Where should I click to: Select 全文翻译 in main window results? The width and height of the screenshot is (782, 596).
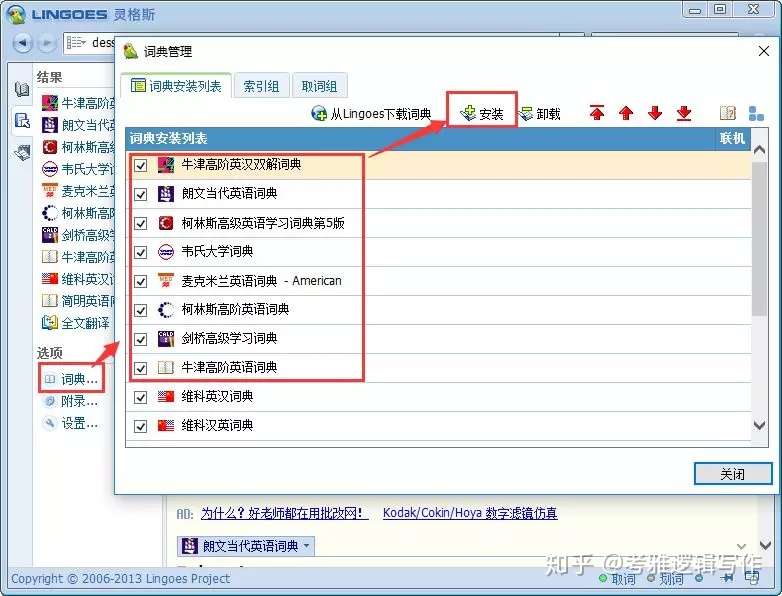click(76, 323)
